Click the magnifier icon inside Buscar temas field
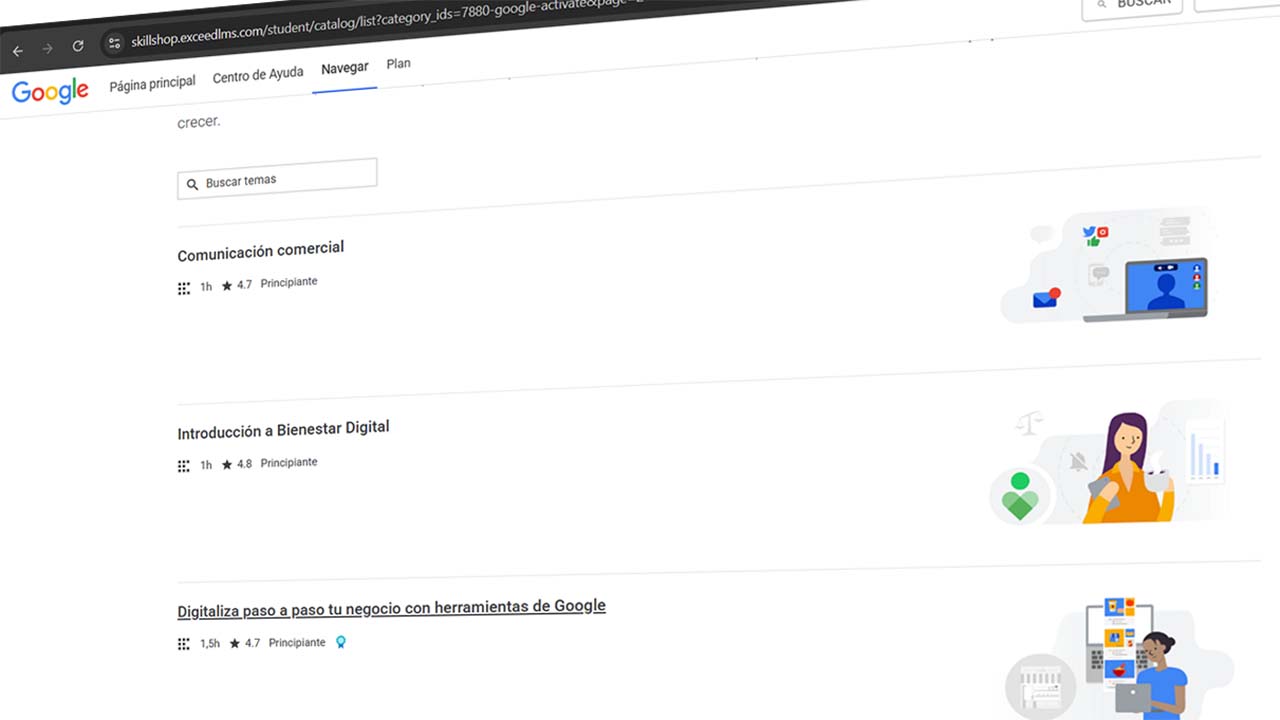This screenshot has height=720, width=1280. tap(193, 184)
